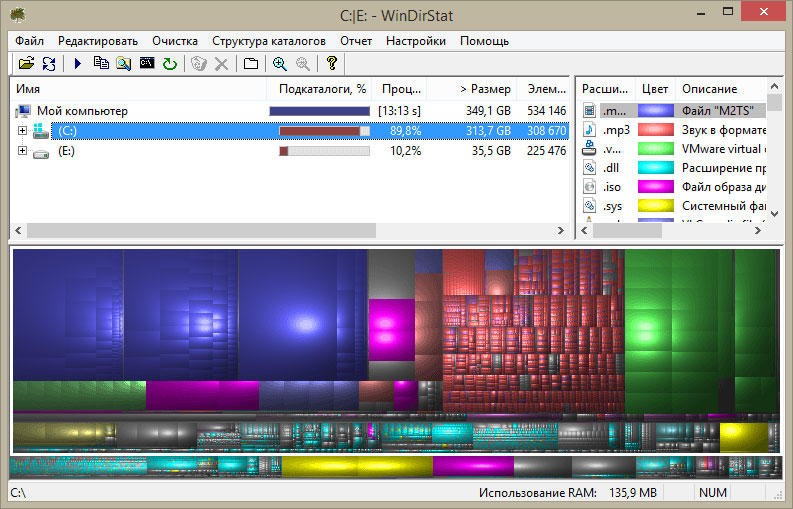Click the C: drive icon in tree
Image resolution: width=793 pixels, height=509 pixels.
point(41,131)
